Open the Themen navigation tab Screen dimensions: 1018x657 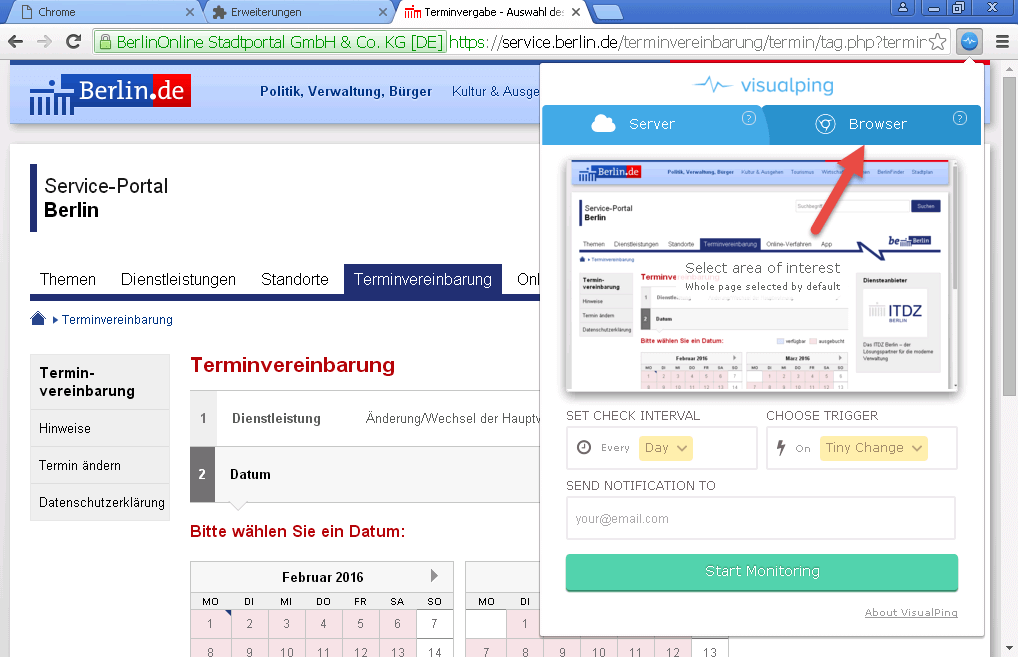point(68,279)
